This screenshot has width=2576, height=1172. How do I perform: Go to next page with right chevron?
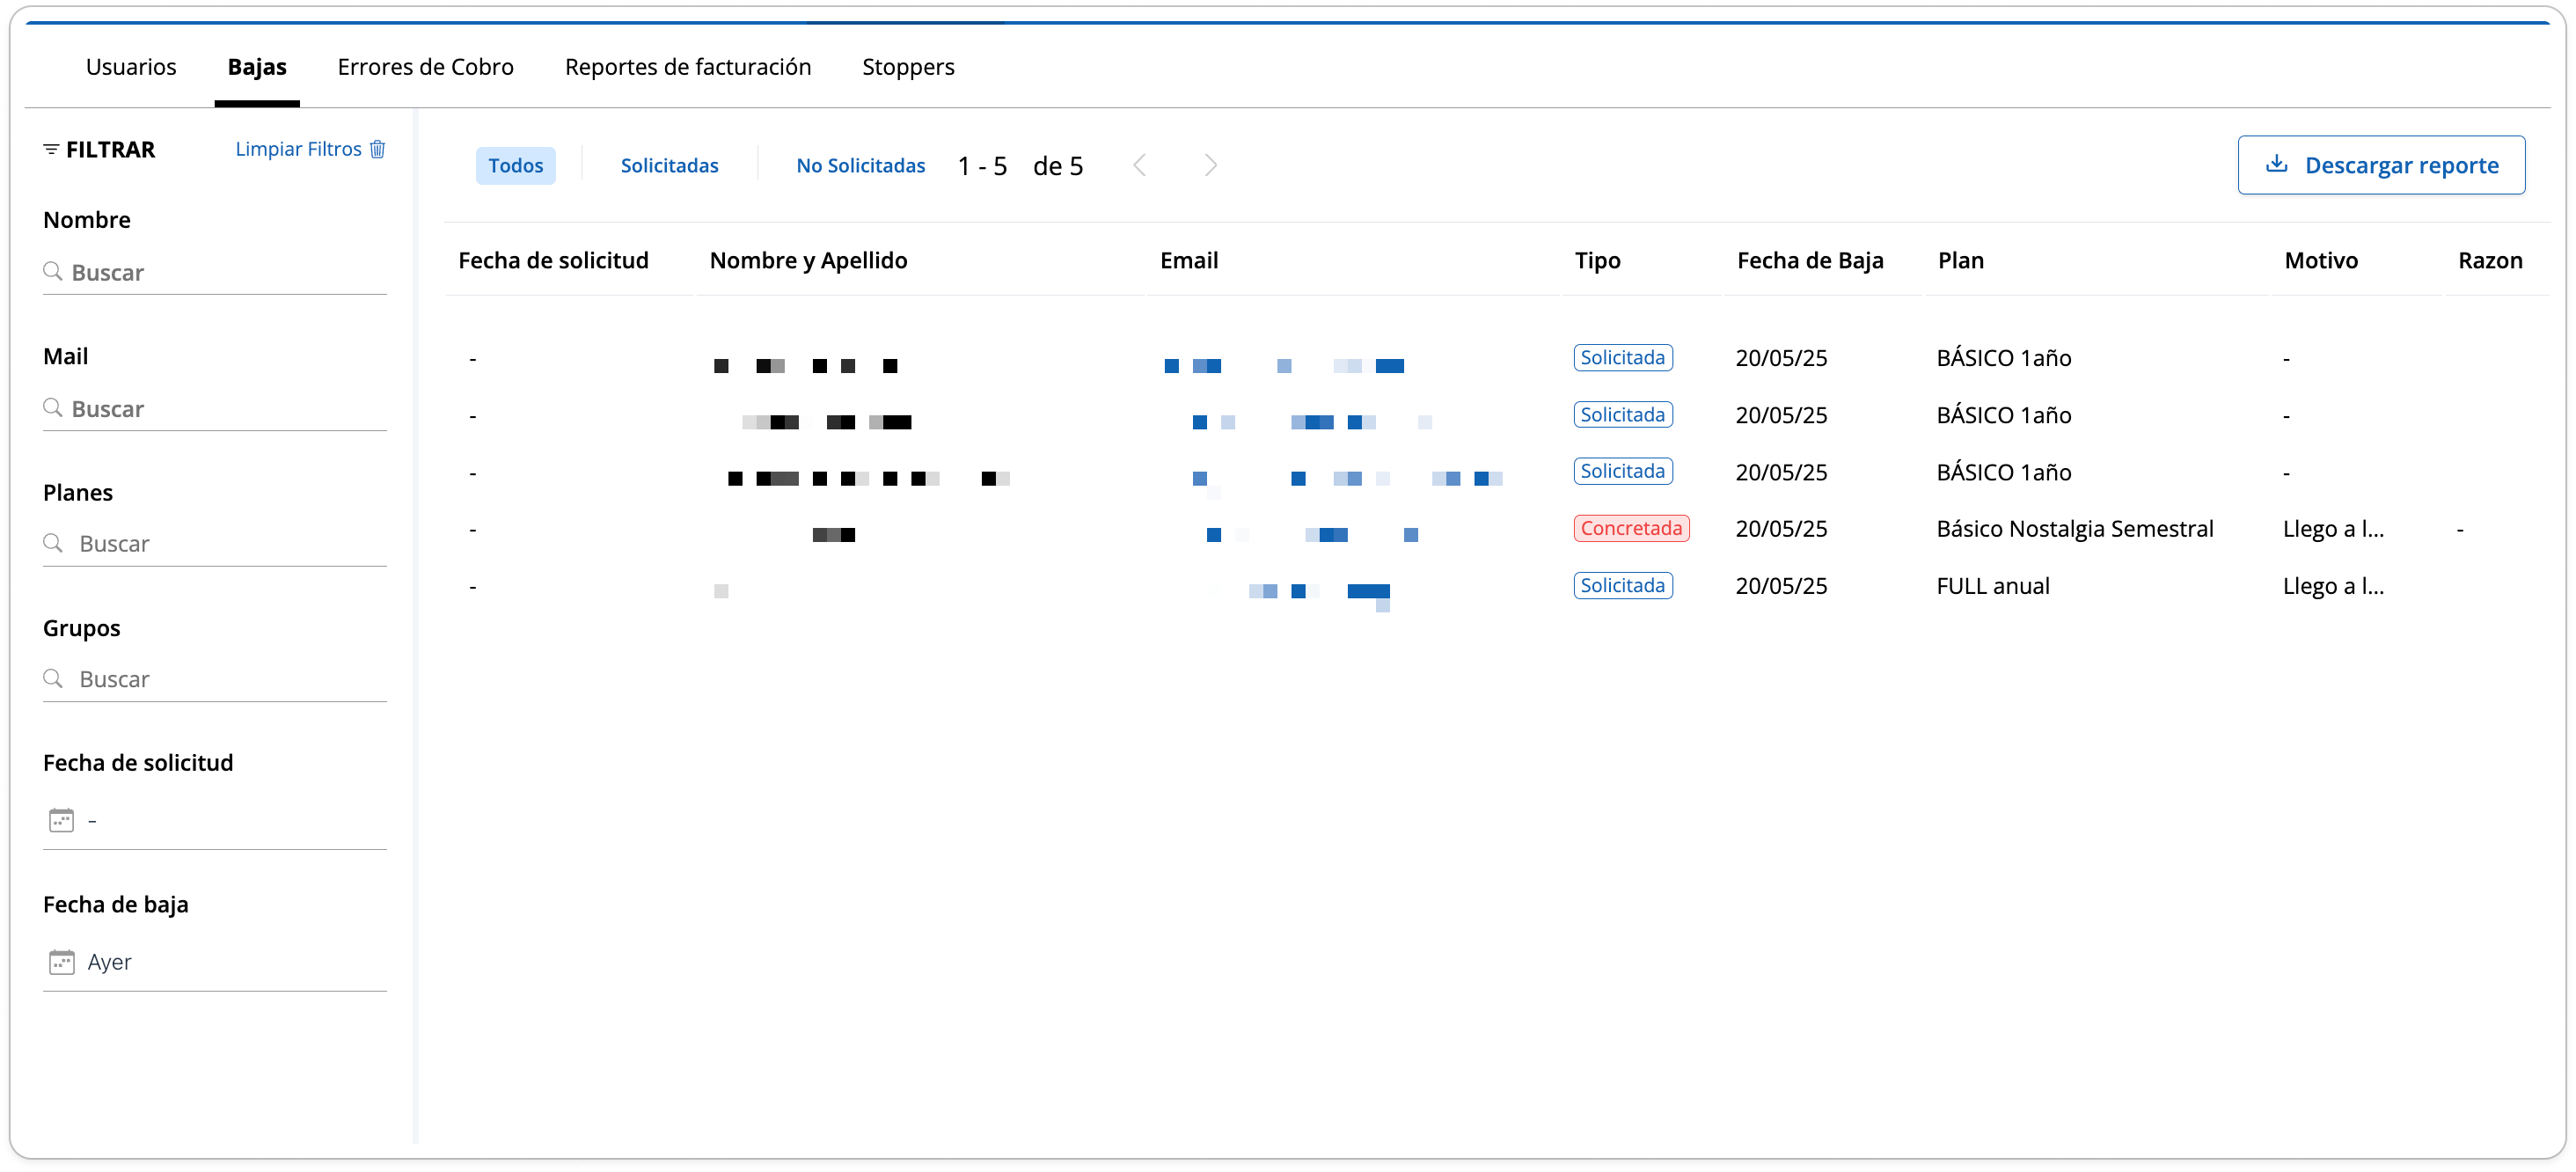click(1210, 165)
